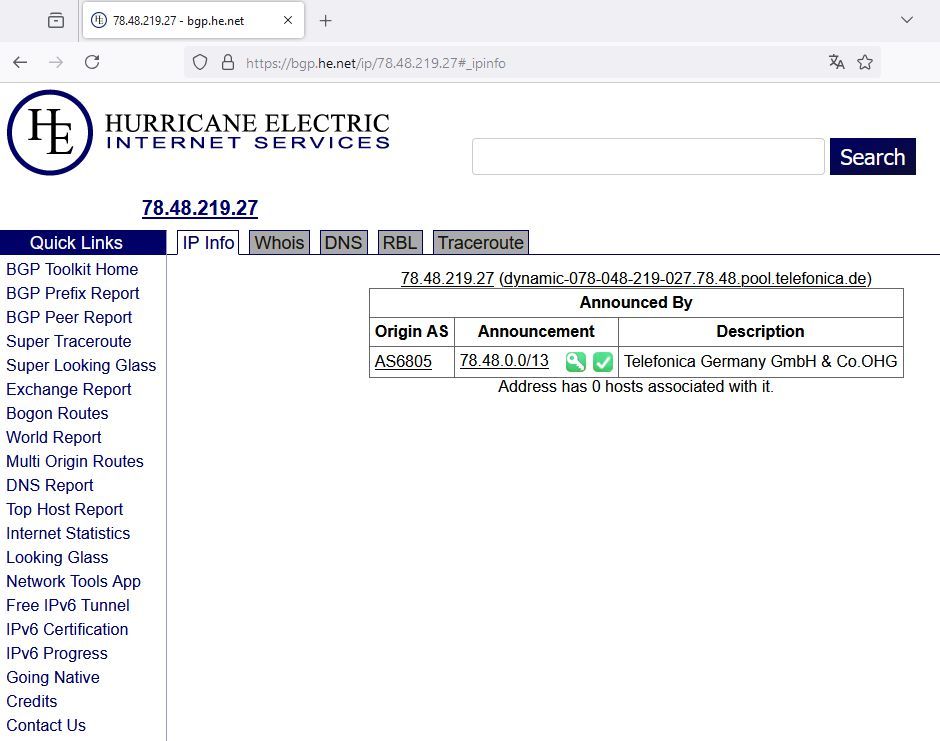Click the green key icon

pos(576,362)
